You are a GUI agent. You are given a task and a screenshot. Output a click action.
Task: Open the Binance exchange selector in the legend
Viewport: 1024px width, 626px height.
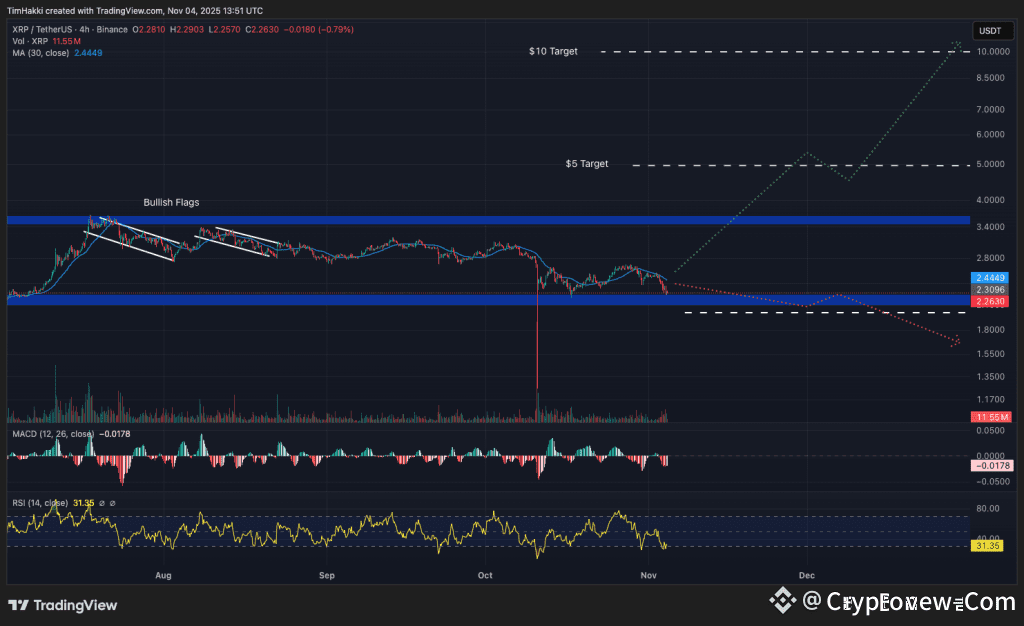pyautogui.click(x=110, y=30)
